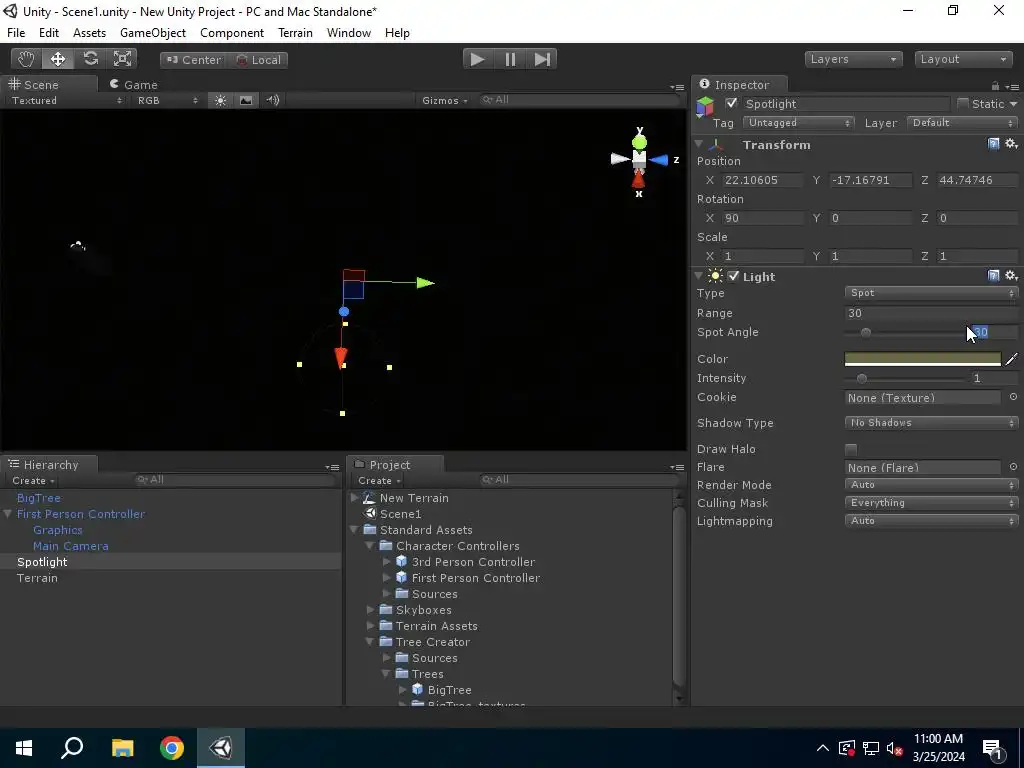
Task: Toggle Local coordinate button
Action: click(258, 59)
